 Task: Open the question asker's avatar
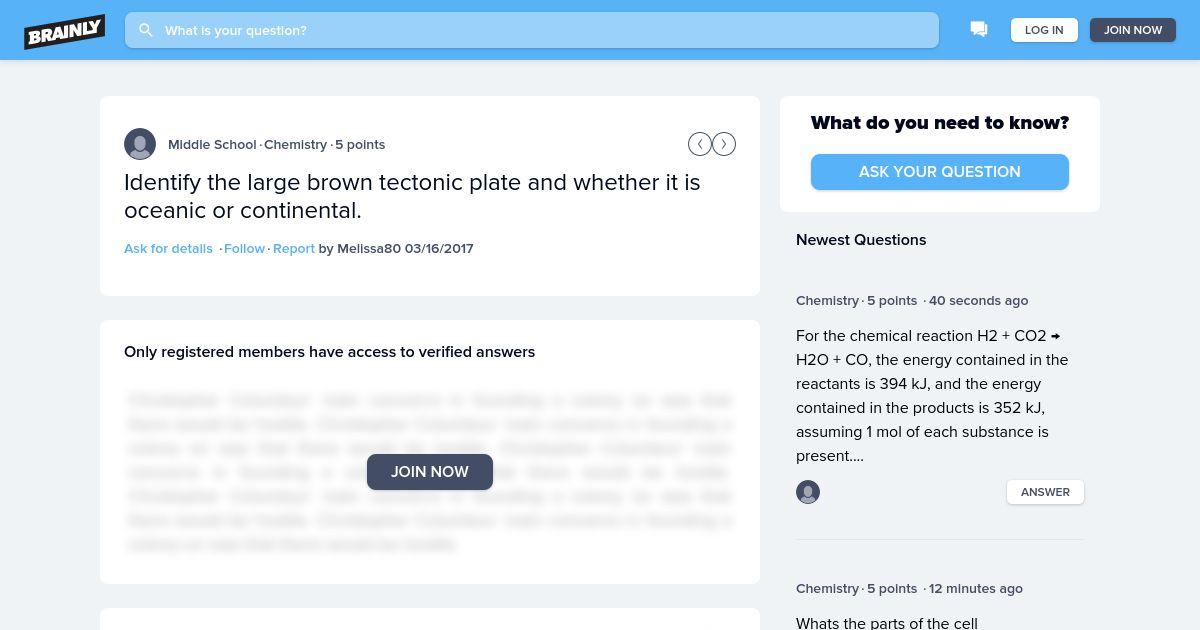point(140,144)
